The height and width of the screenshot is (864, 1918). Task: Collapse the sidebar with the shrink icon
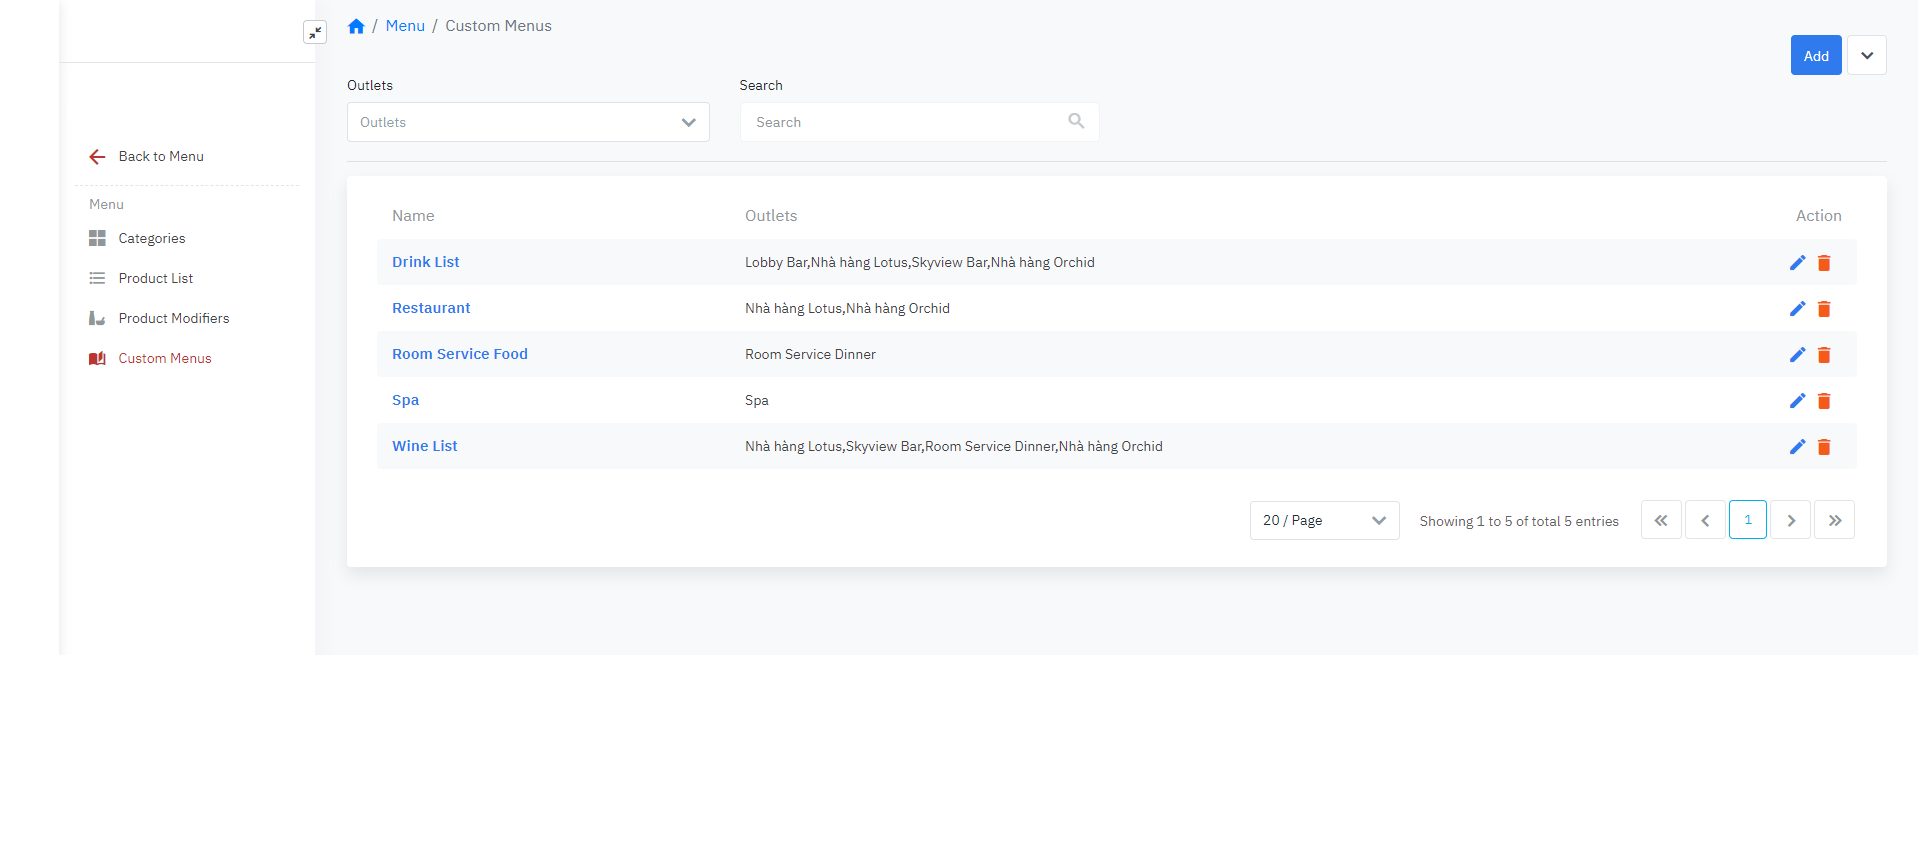(x=315, y=32)
